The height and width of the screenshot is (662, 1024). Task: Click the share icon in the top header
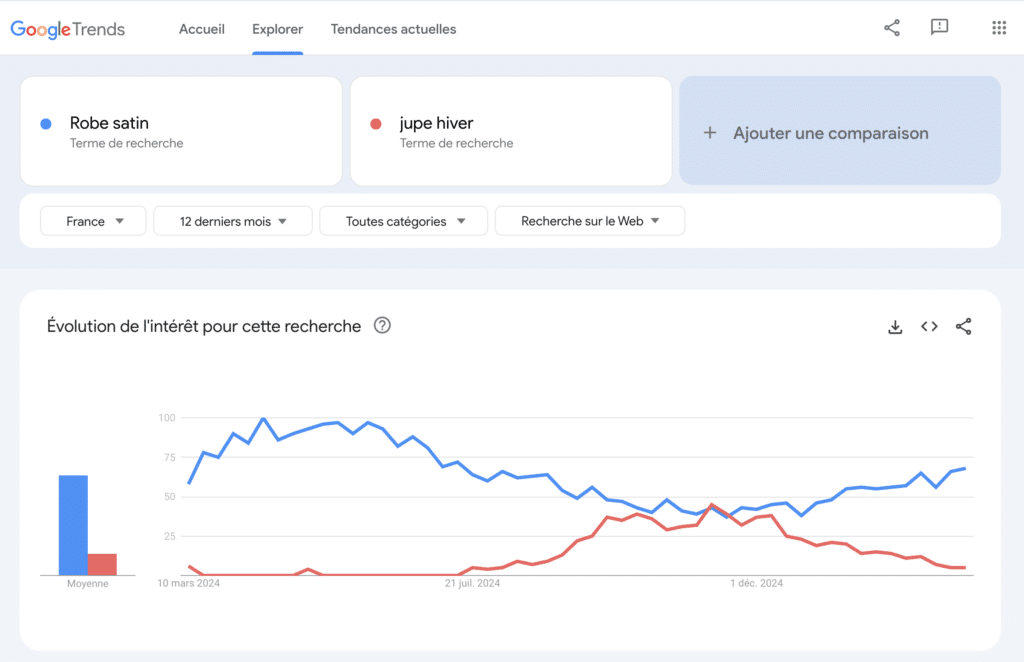pos(891,27)
